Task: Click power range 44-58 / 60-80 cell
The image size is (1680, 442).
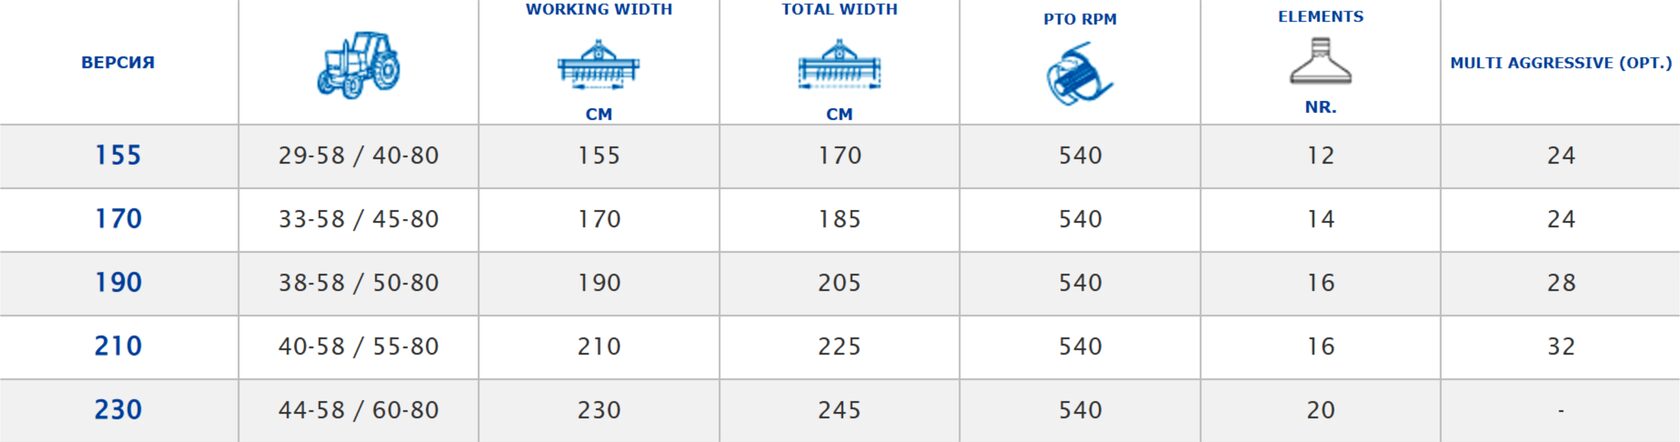Action: tap(358, 410)
